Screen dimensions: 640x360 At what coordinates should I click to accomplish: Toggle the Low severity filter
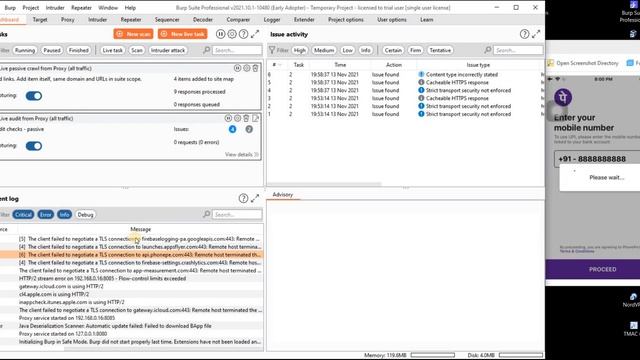click(x=347, y=50)
